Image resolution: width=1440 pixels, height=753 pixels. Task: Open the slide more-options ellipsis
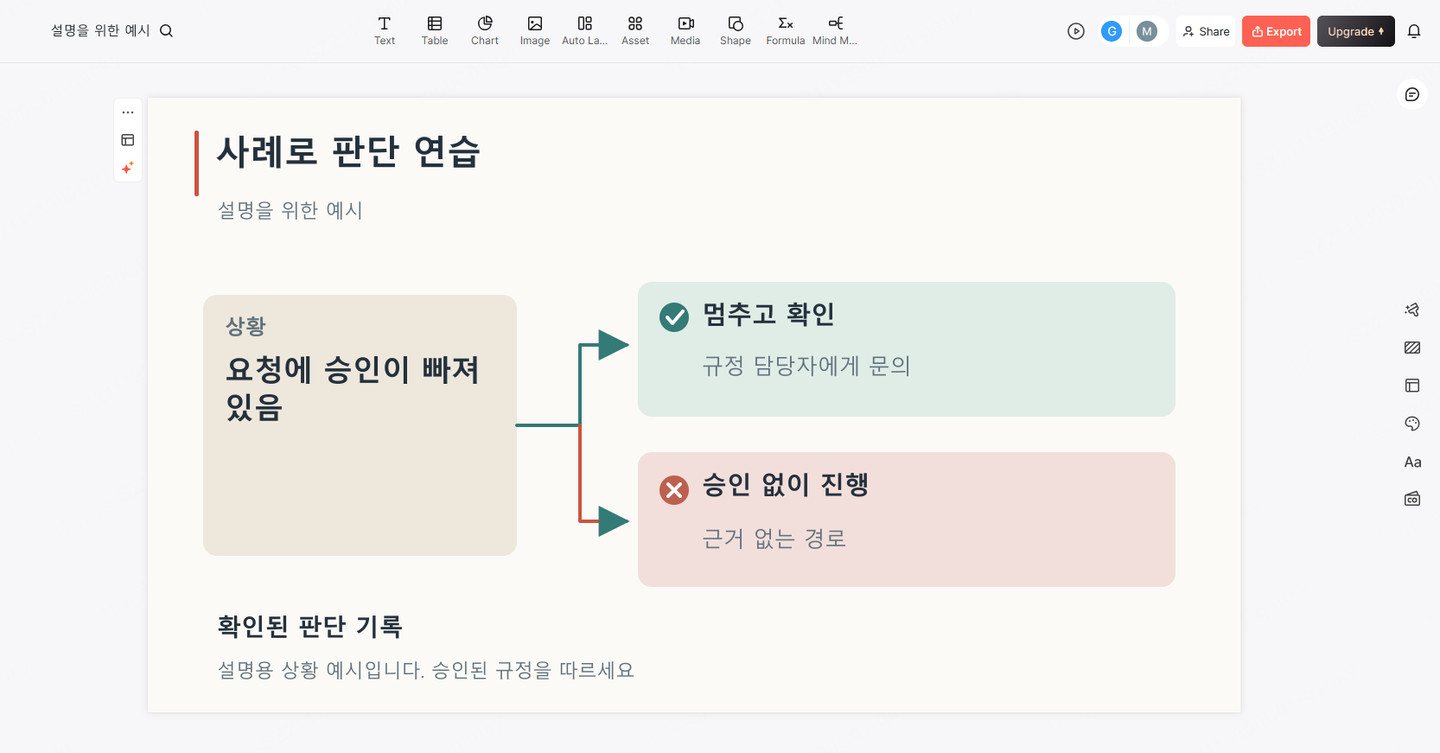[x=128, y=112]
